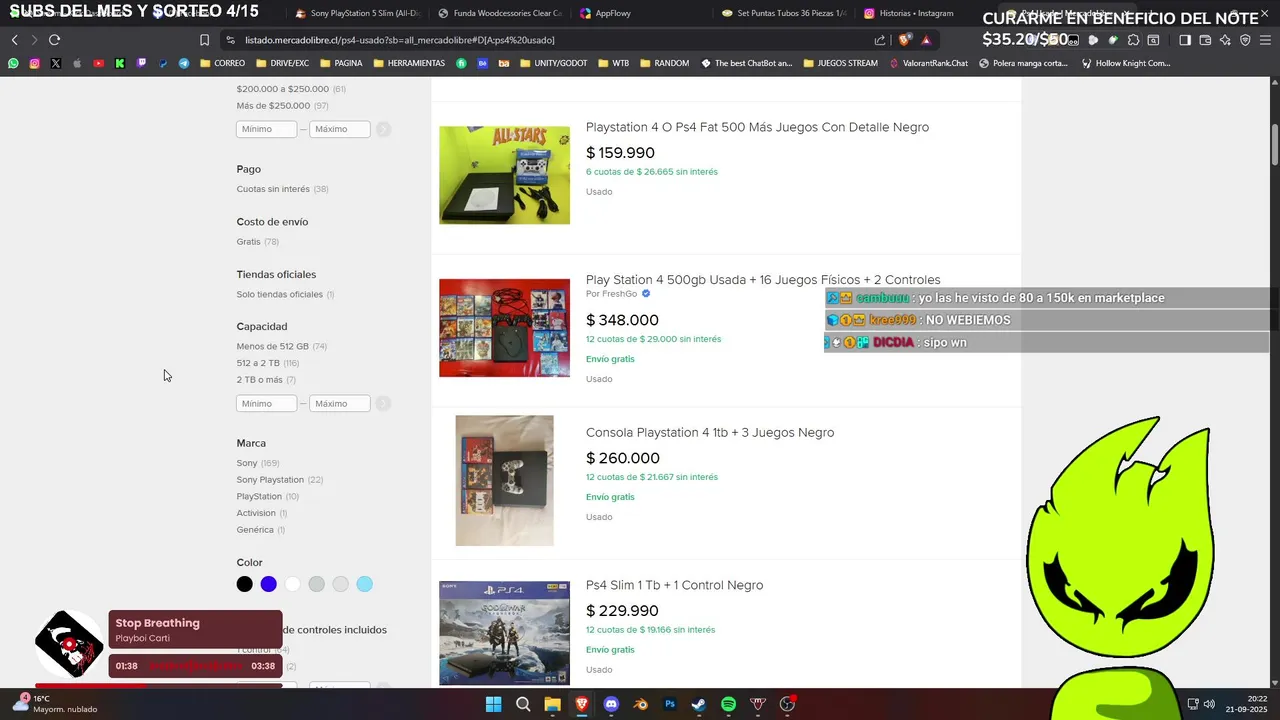Filter capacity Menos de 512 GB
1280x720 pixels.
[x=282, y=346]
